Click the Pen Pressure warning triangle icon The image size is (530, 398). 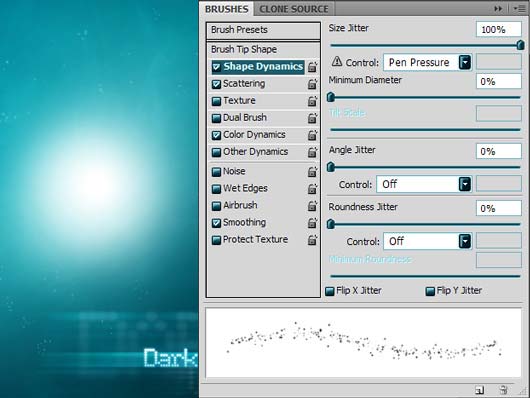[x=337, y=62]
